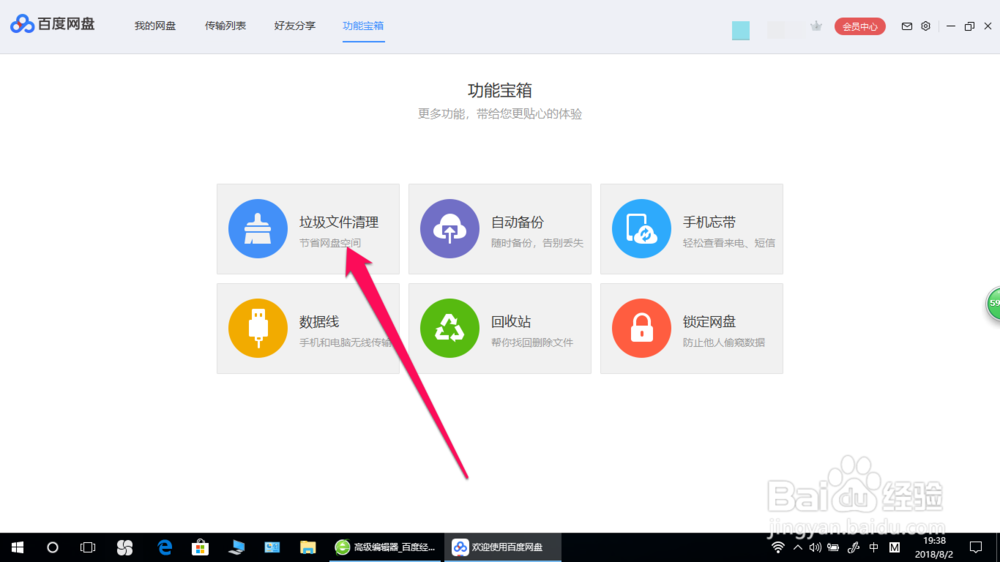Open the blue phone sync icon
1000x562 pixels.
pos(641,228)
